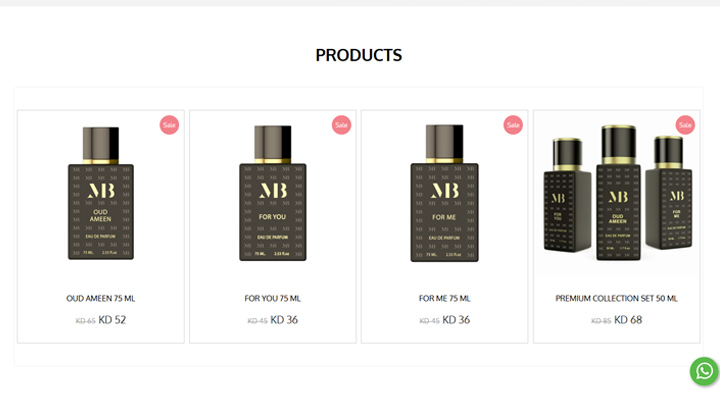Click KD 36 price under For You
The width and height of the screenshot is (720, 410).
(x=284, y=320)
